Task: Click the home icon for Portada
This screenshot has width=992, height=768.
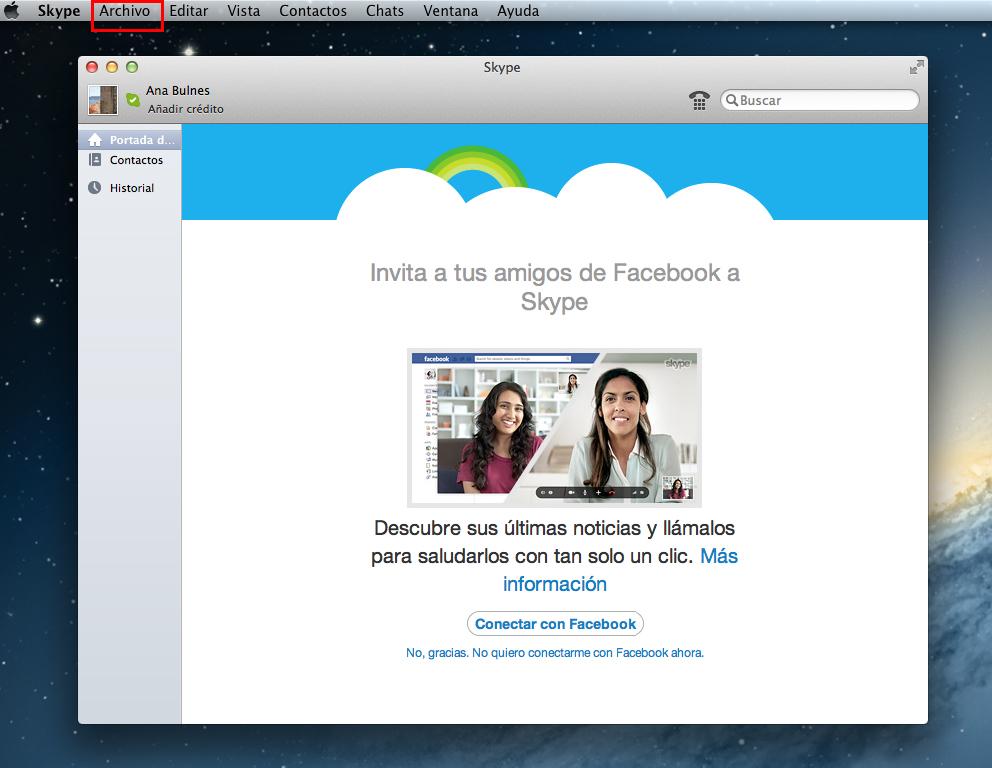Action: [95, 140]
